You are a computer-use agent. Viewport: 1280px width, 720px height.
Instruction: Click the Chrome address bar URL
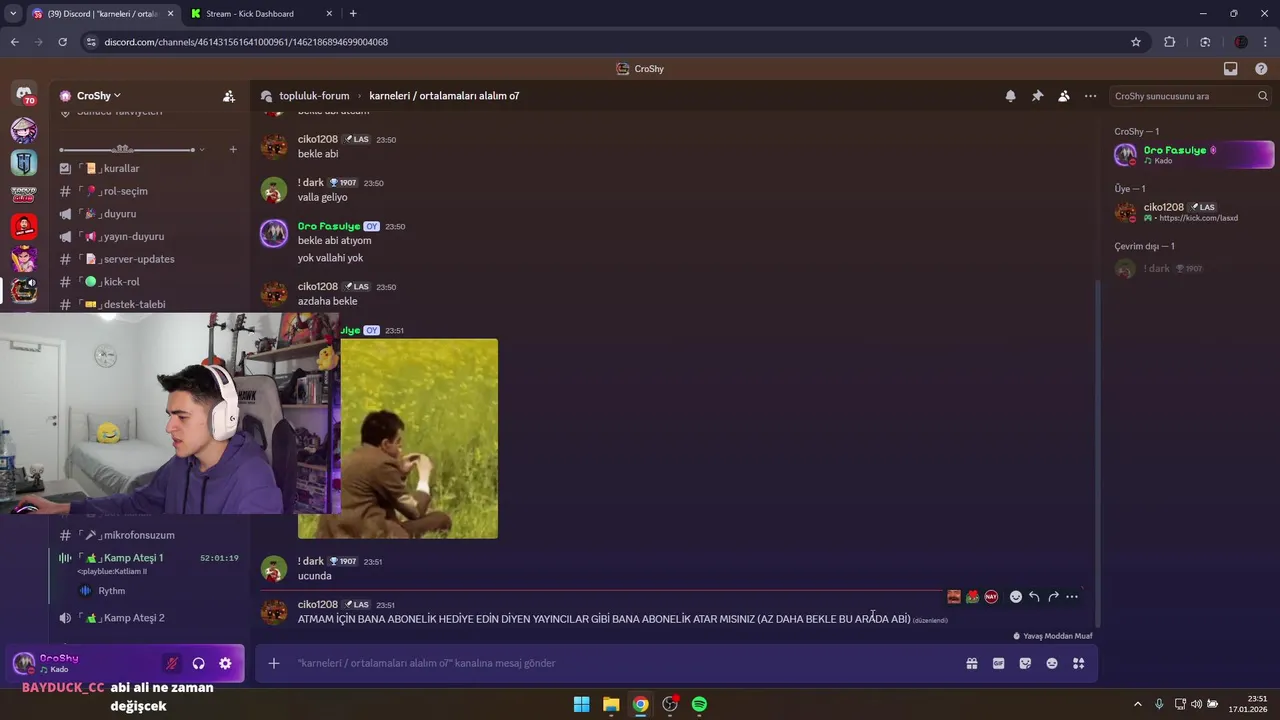pos(246,42)
